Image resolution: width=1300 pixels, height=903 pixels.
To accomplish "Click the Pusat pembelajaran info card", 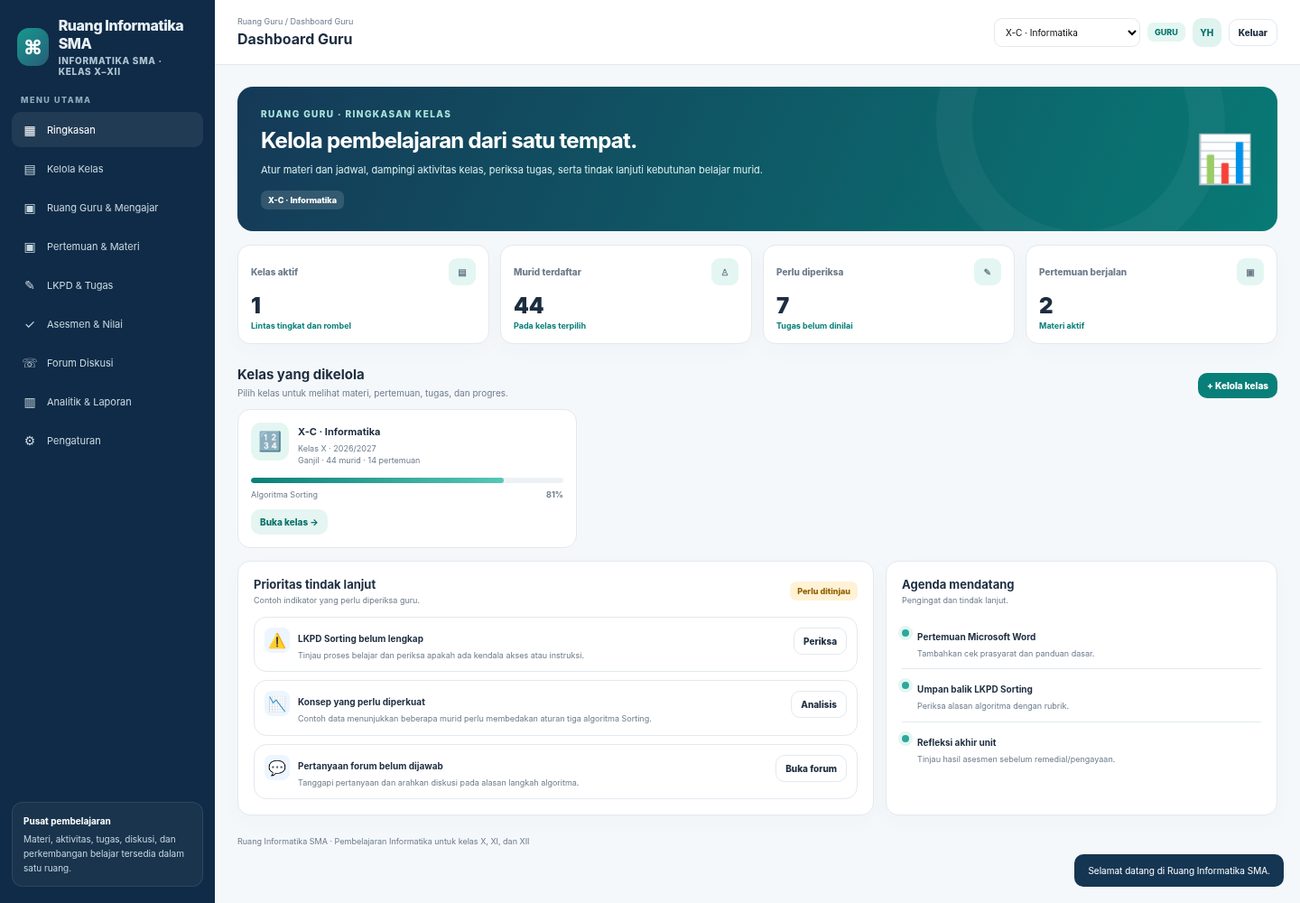I will click(x=107, y=844).
